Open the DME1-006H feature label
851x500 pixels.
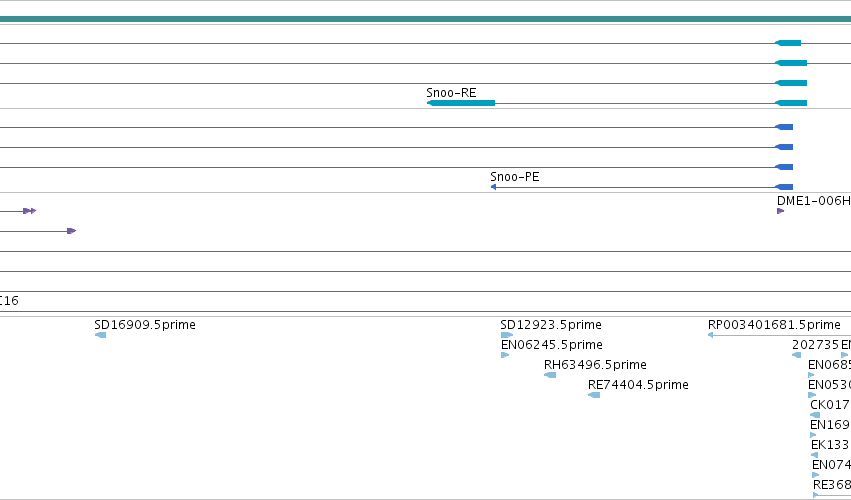pos(814,201)
